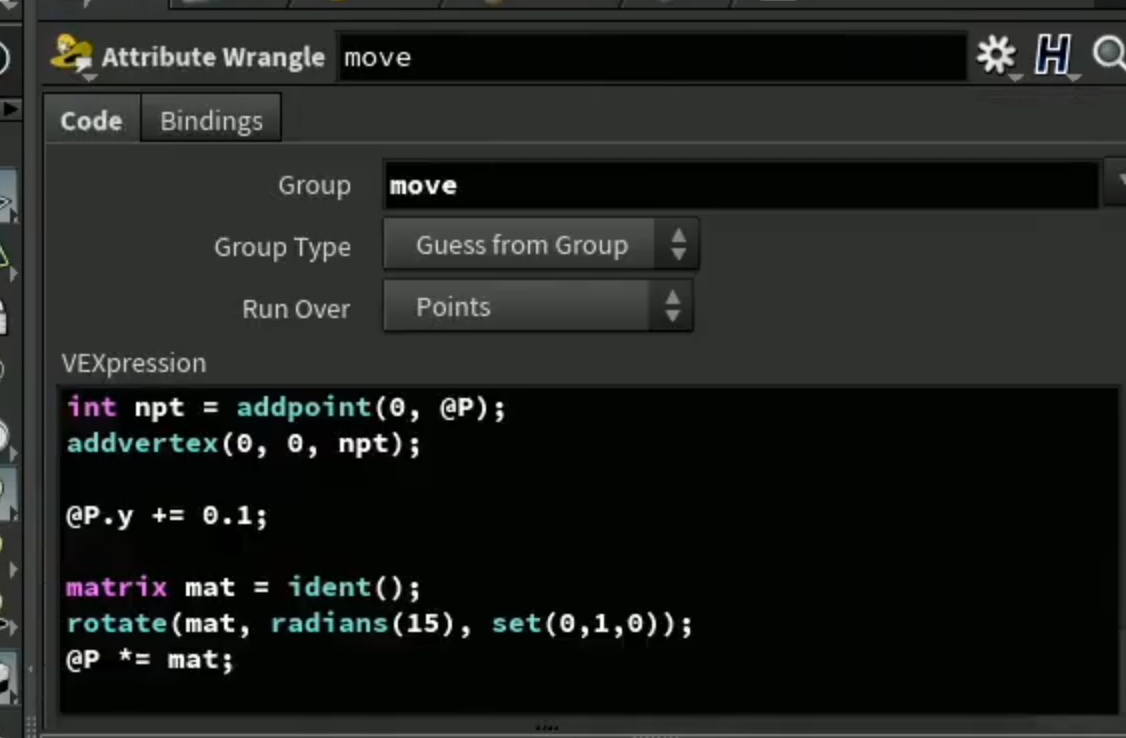This screenshot has height=738, width=1126.
Task: Click the magnifier search icon
Action: (x=1109, y=55)
